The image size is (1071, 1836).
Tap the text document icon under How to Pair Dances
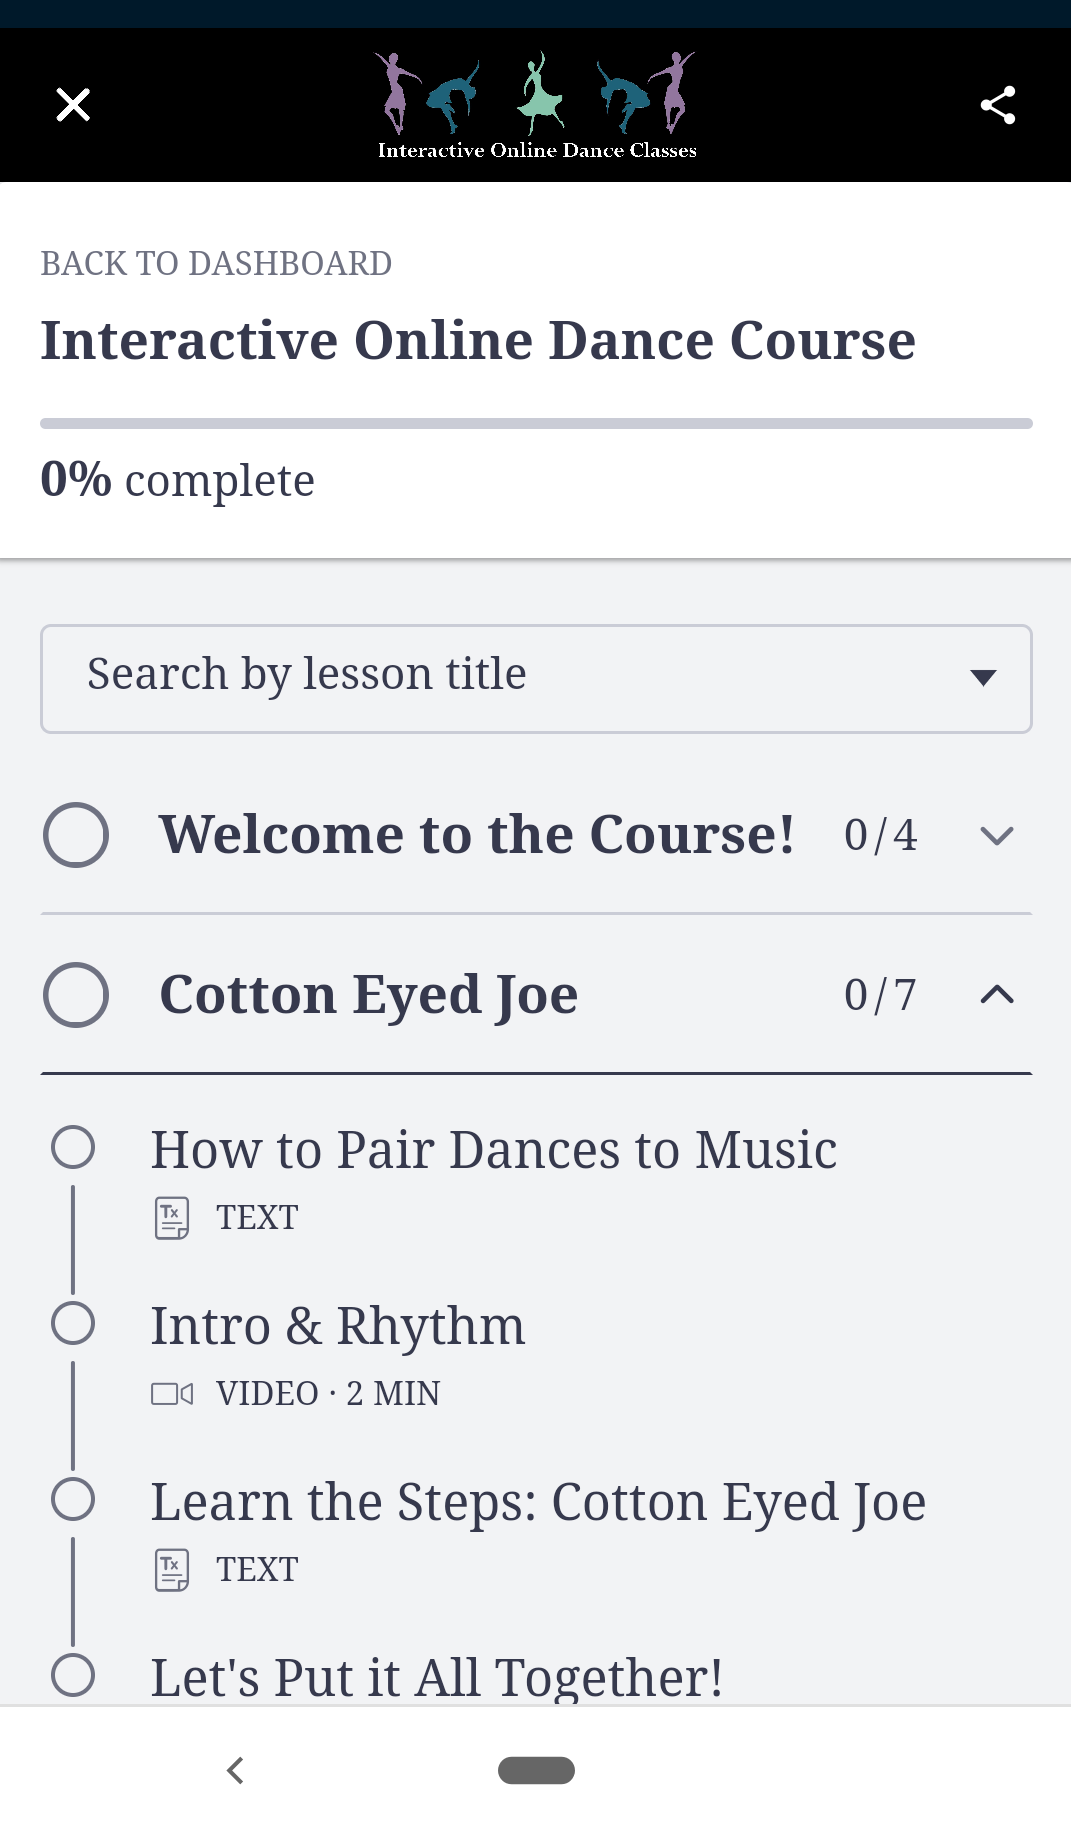172,1218
